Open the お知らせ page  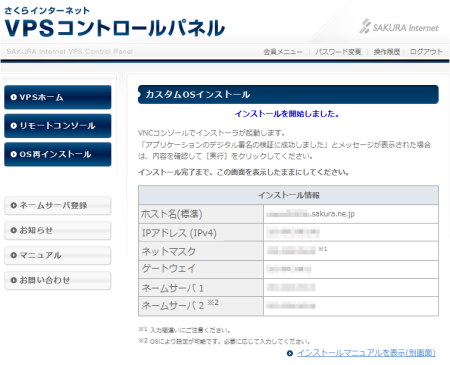(x=57, y=230)
